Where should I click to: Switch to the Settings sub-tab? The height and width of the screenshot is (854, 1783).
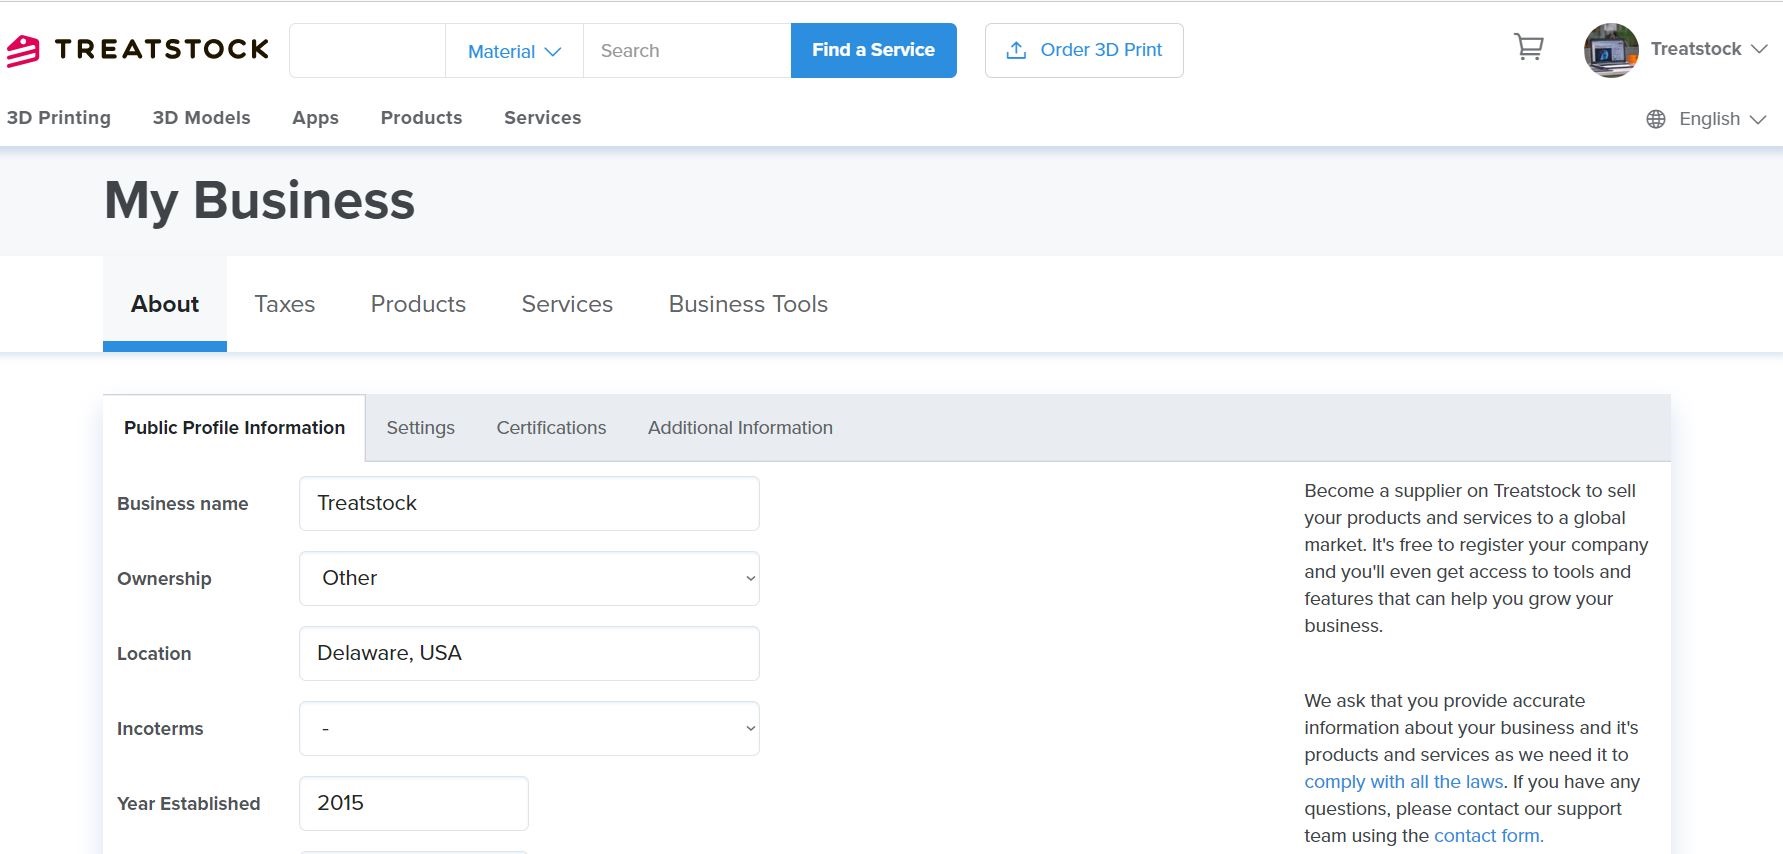coord(420,428)
